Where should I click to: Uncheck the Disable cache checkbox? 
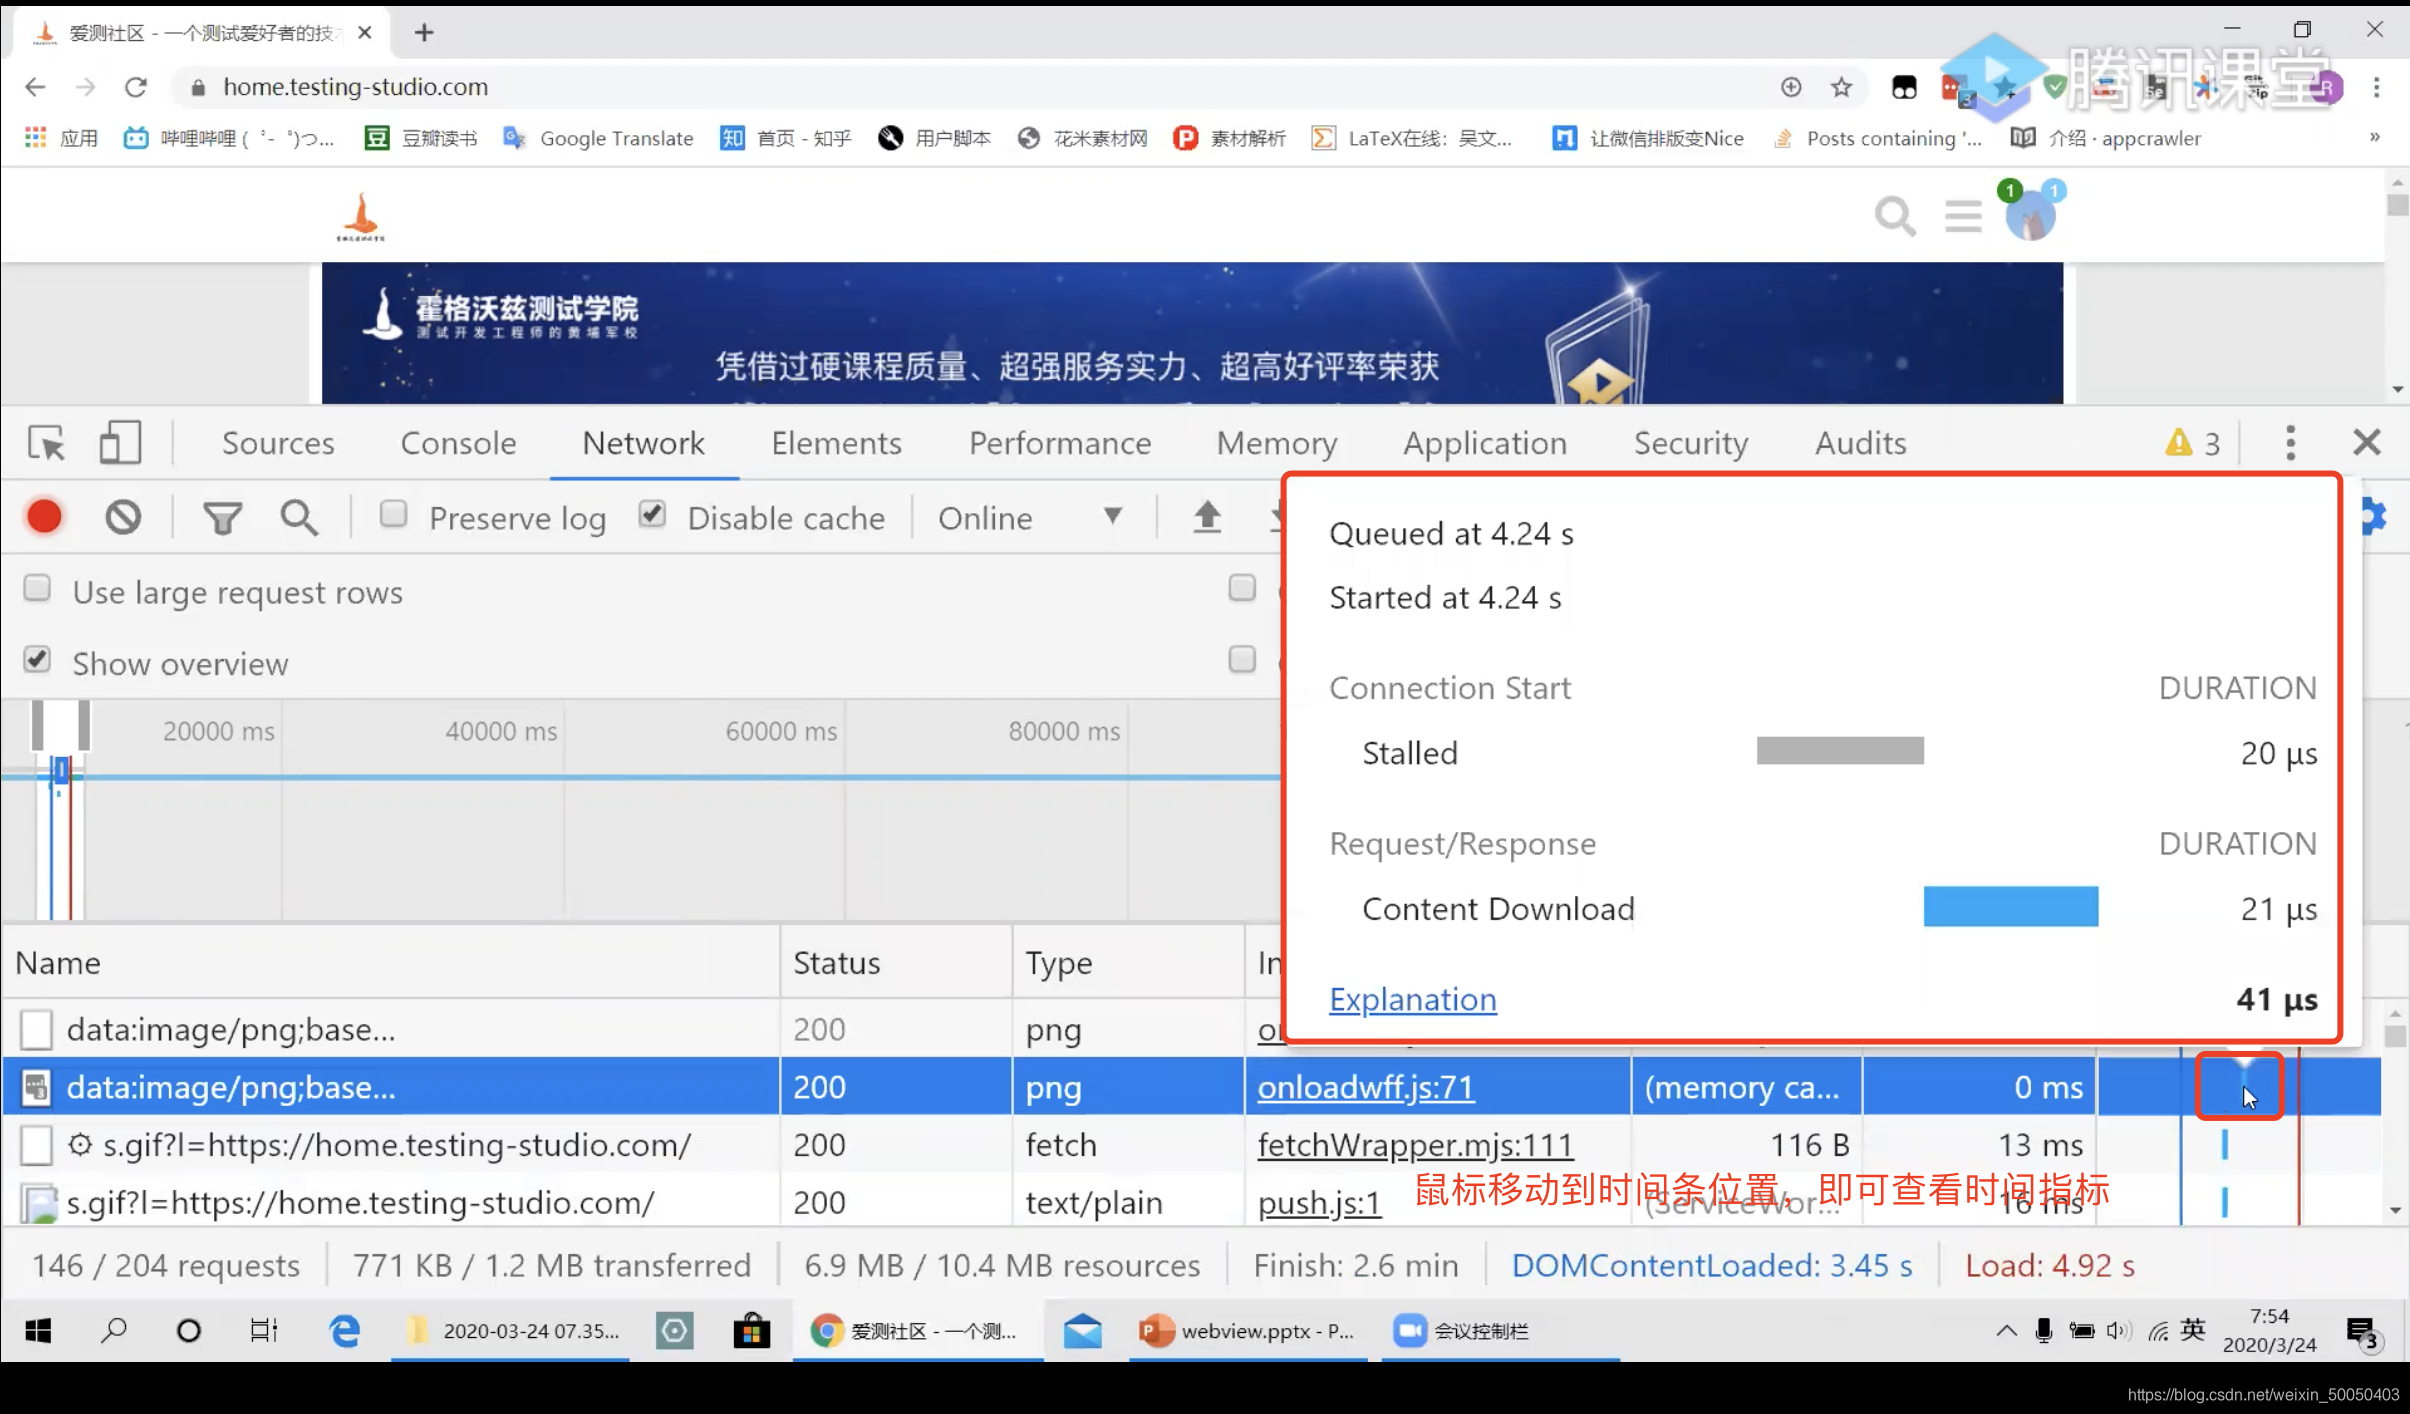point(652,514)
